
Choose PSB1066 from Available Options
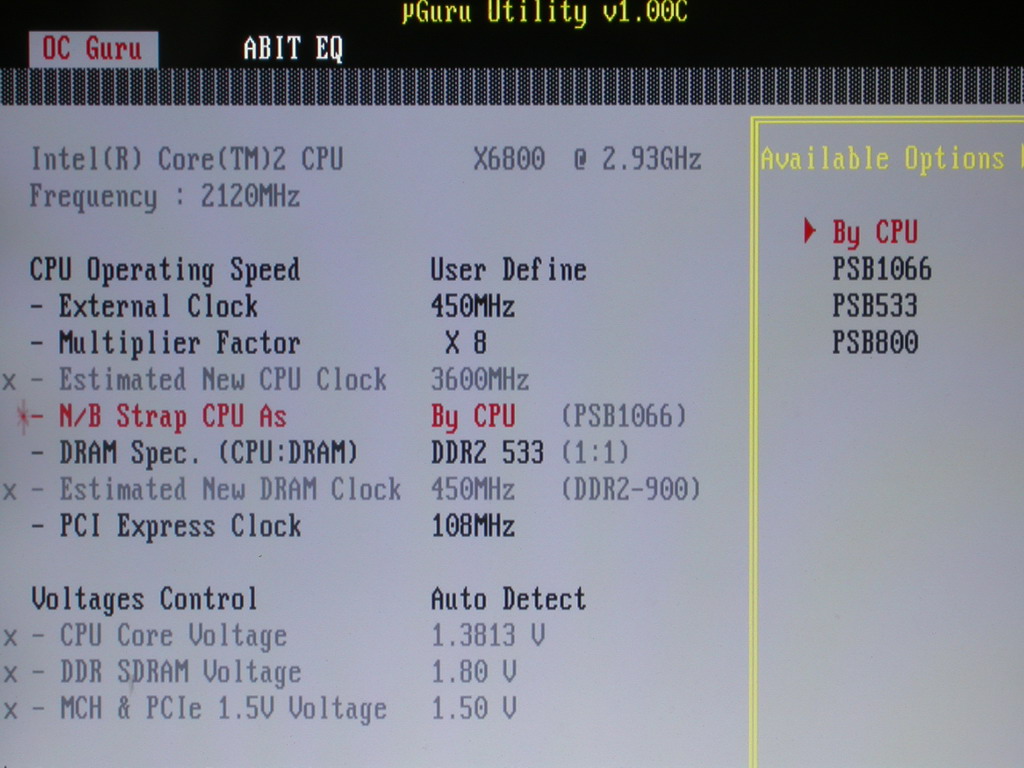(881, 269)
